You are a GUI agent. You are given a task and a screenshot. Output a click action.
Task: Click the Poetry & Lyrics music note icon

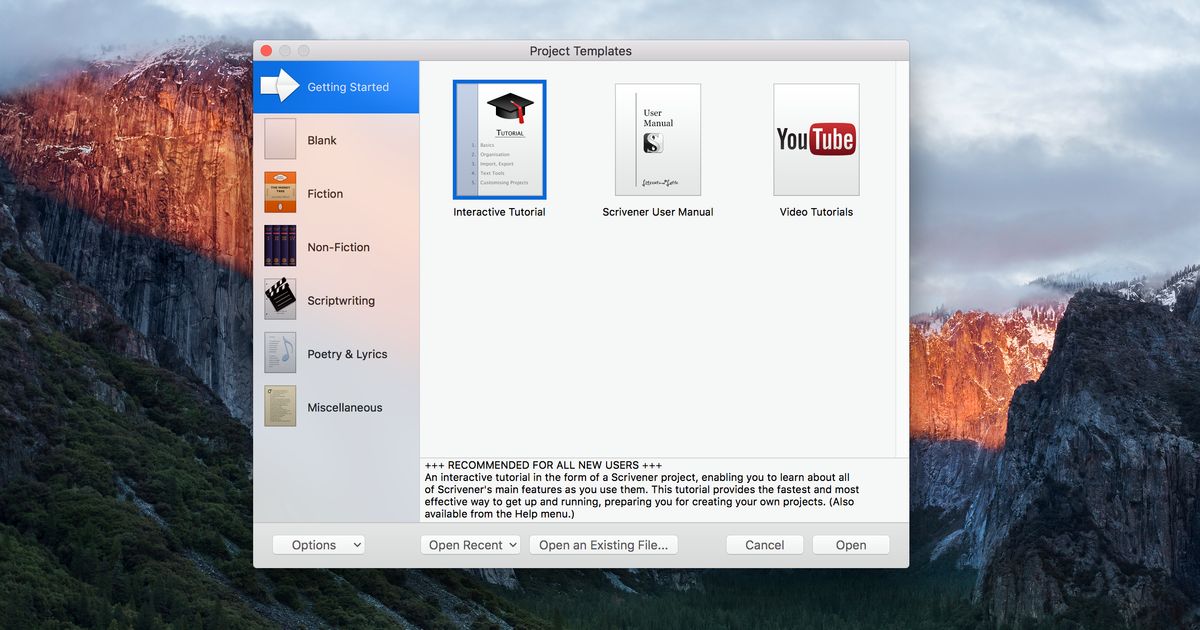tap(280, 353)
